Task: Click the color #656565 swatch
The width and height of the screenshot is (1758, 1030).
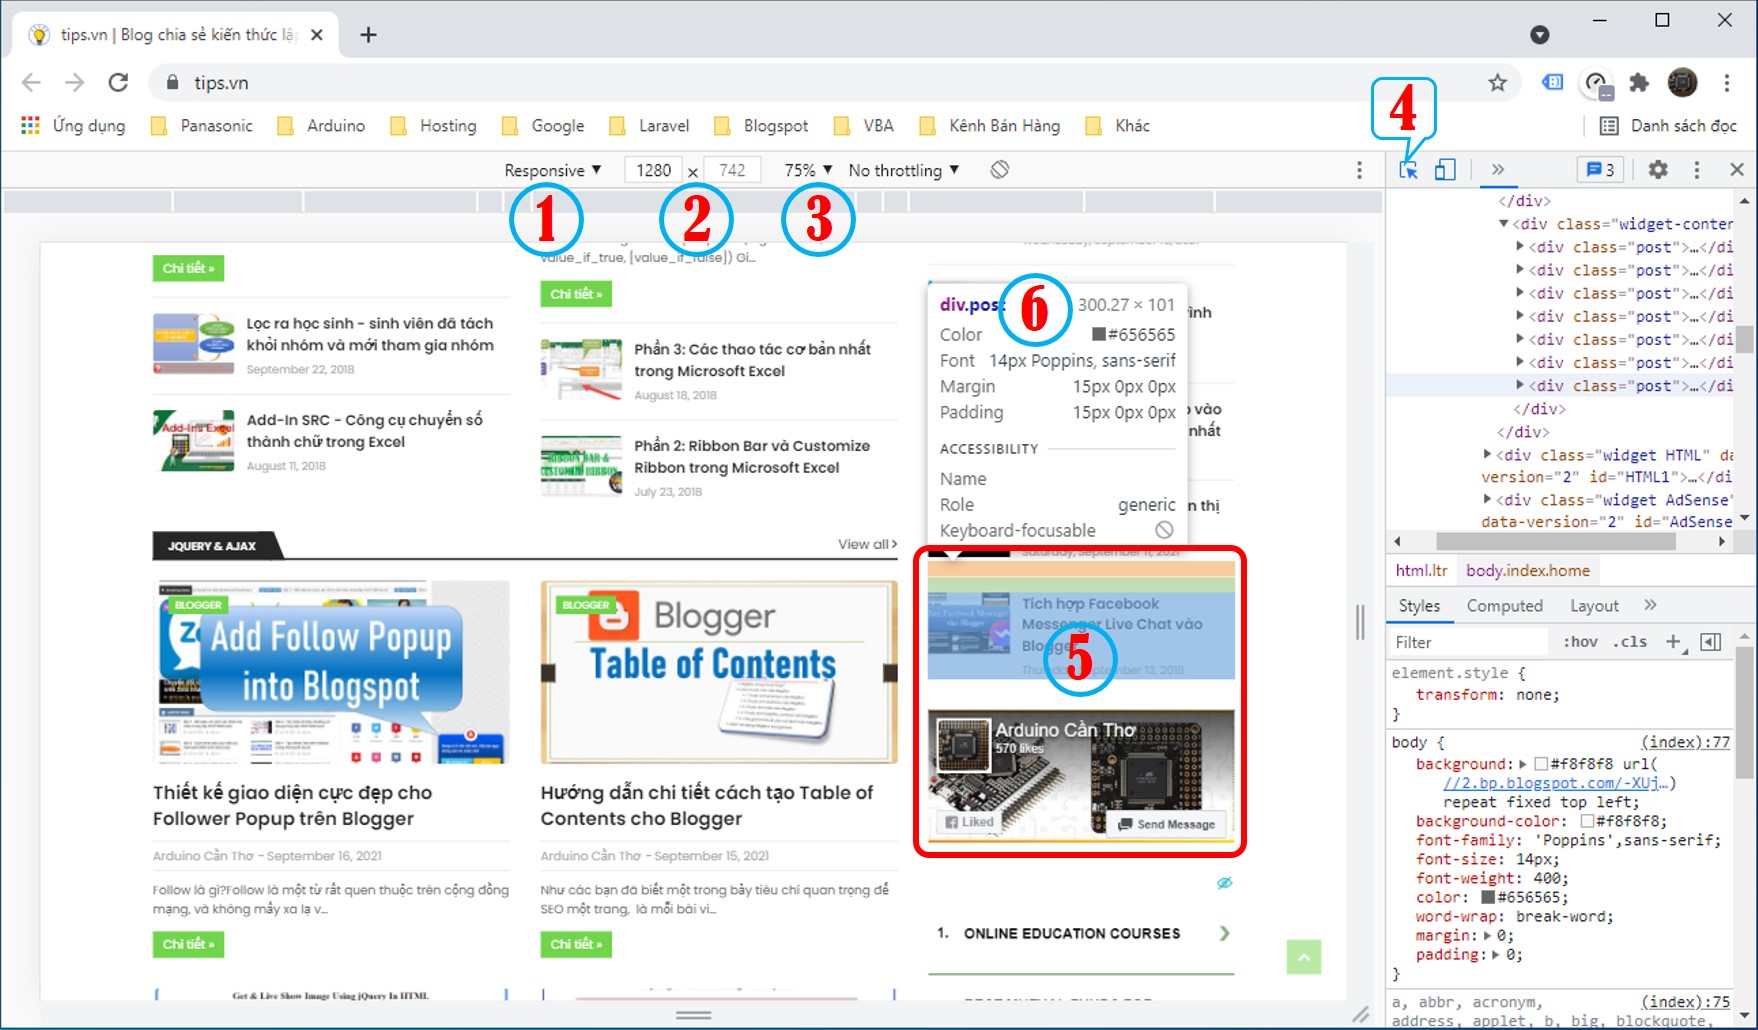Action: tap(1488, 897)
